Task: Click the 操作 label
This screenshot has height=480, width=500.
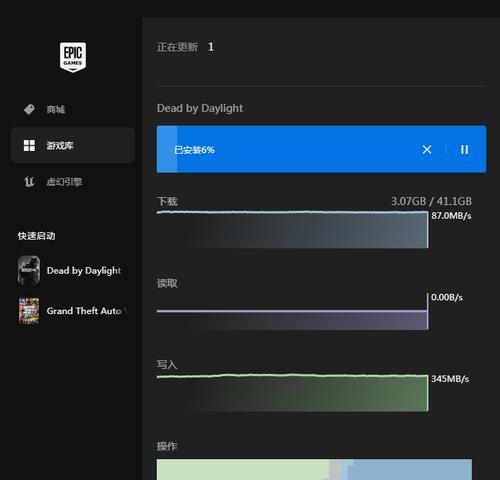Action: (167, 446)
